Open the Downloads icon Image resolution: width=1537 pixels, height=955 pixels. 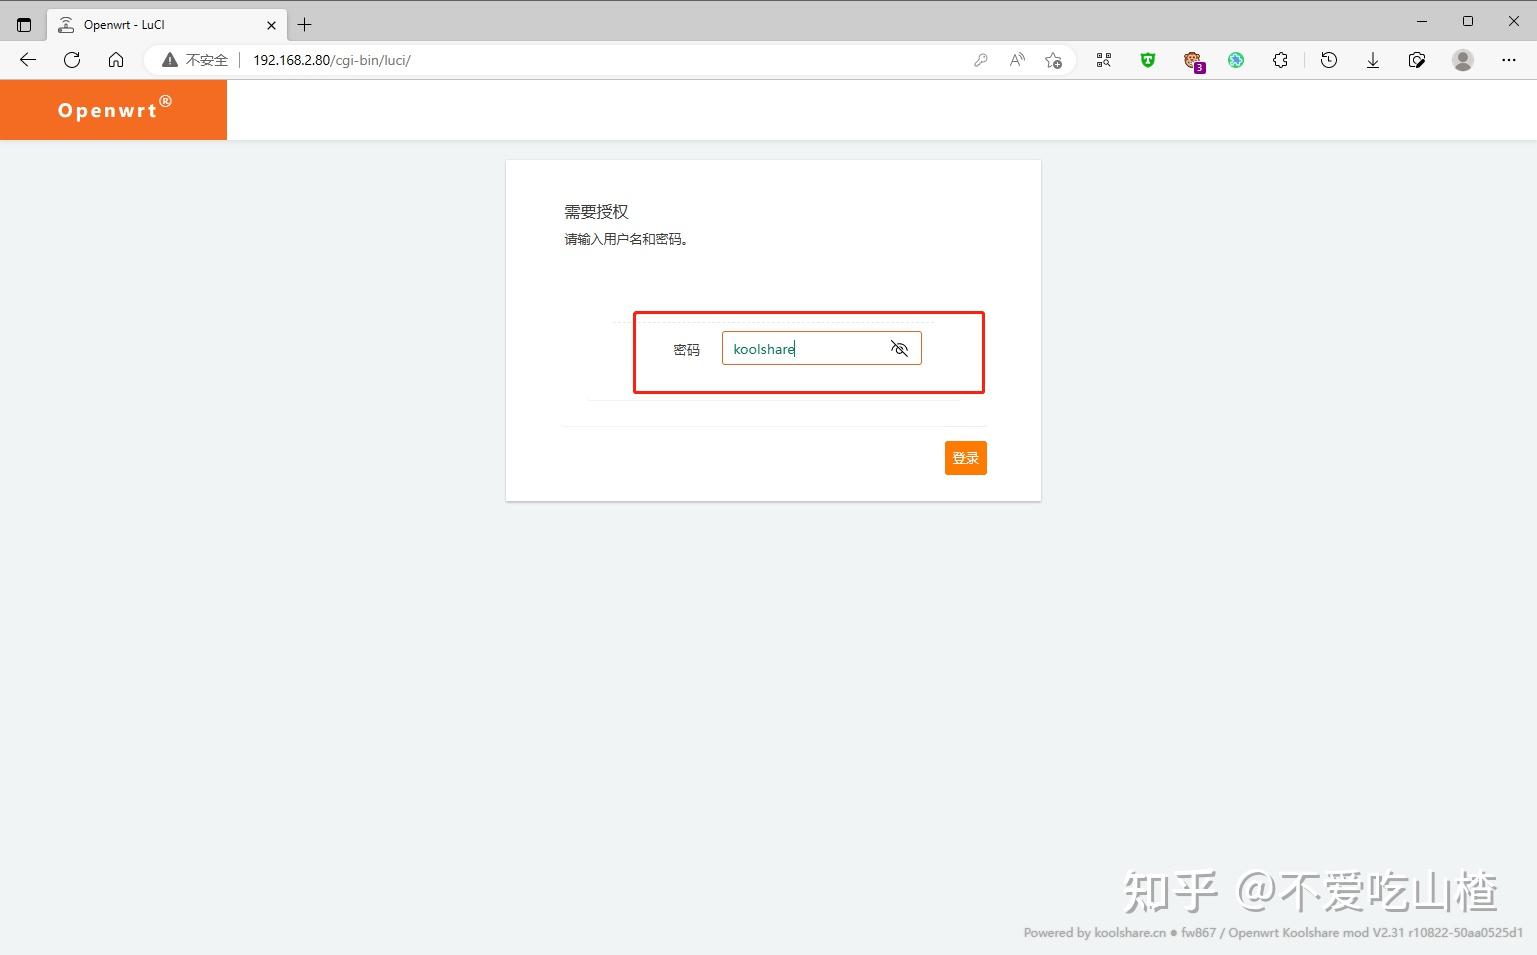pos(1373,60)
